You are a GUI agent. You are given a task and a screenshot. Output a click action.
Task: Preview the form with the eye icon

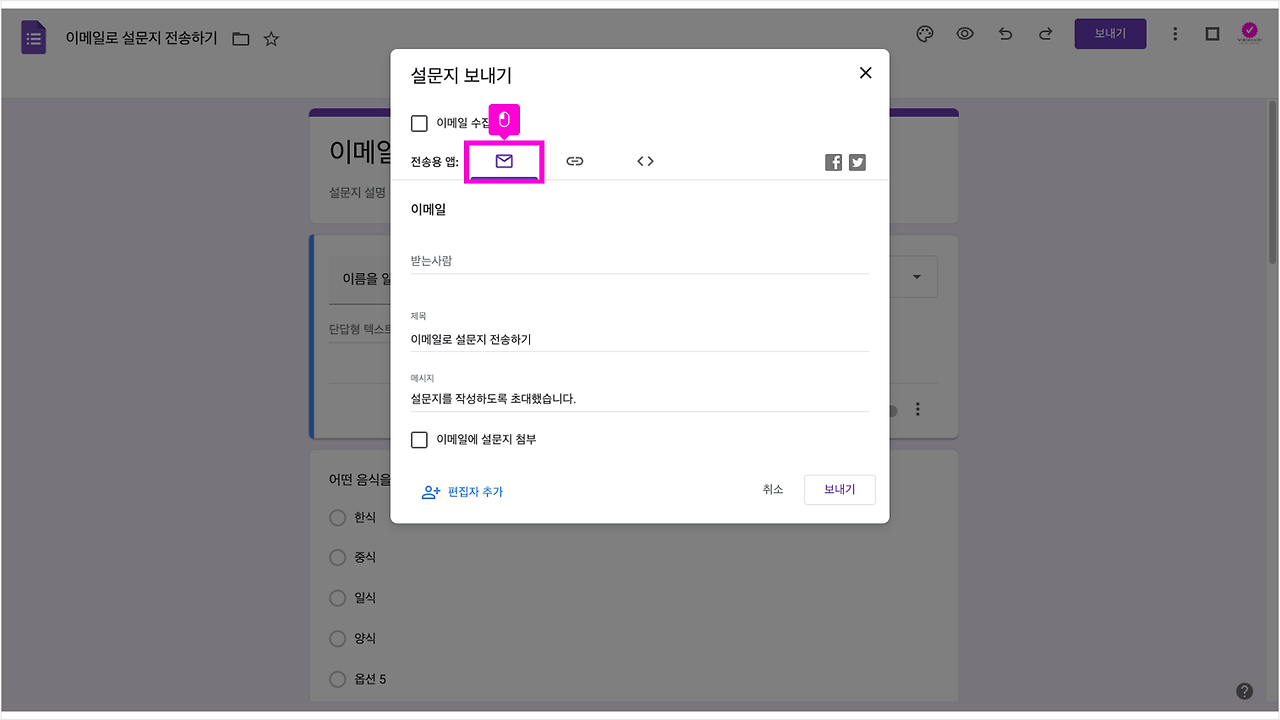(x=964, y=33)
